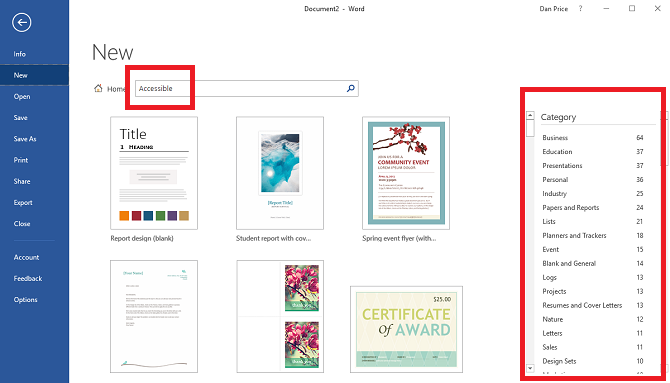Filter by Letters category
Viewport: 670px width, 383px height.
tap(593, 333)
